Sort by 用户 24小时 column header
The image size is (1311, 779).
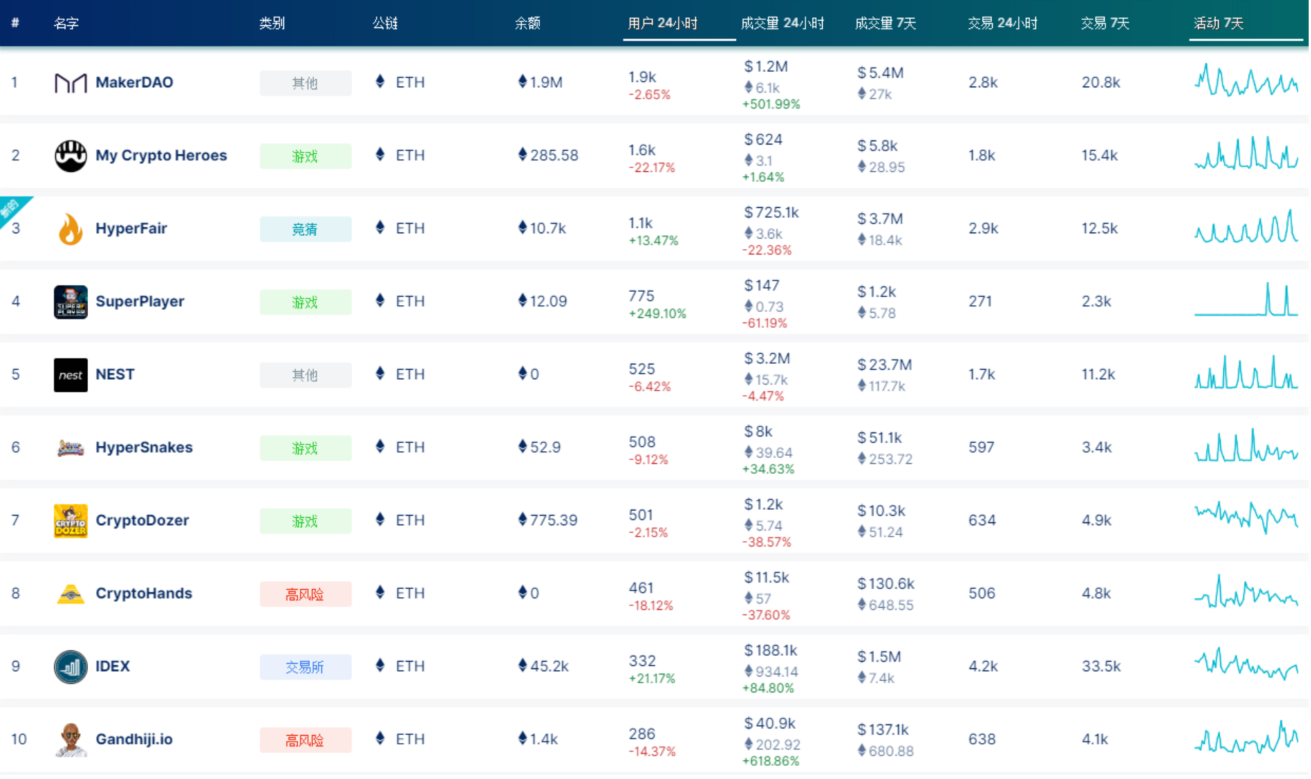(x=663, y=23)
